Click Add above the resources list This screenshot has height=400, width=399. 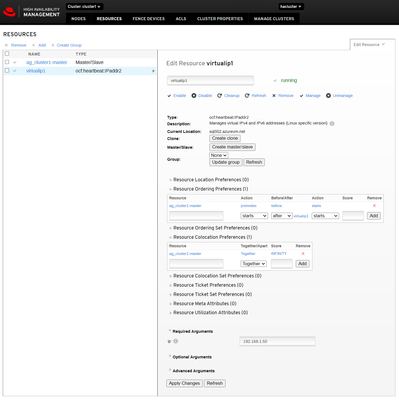pos(39,45)
